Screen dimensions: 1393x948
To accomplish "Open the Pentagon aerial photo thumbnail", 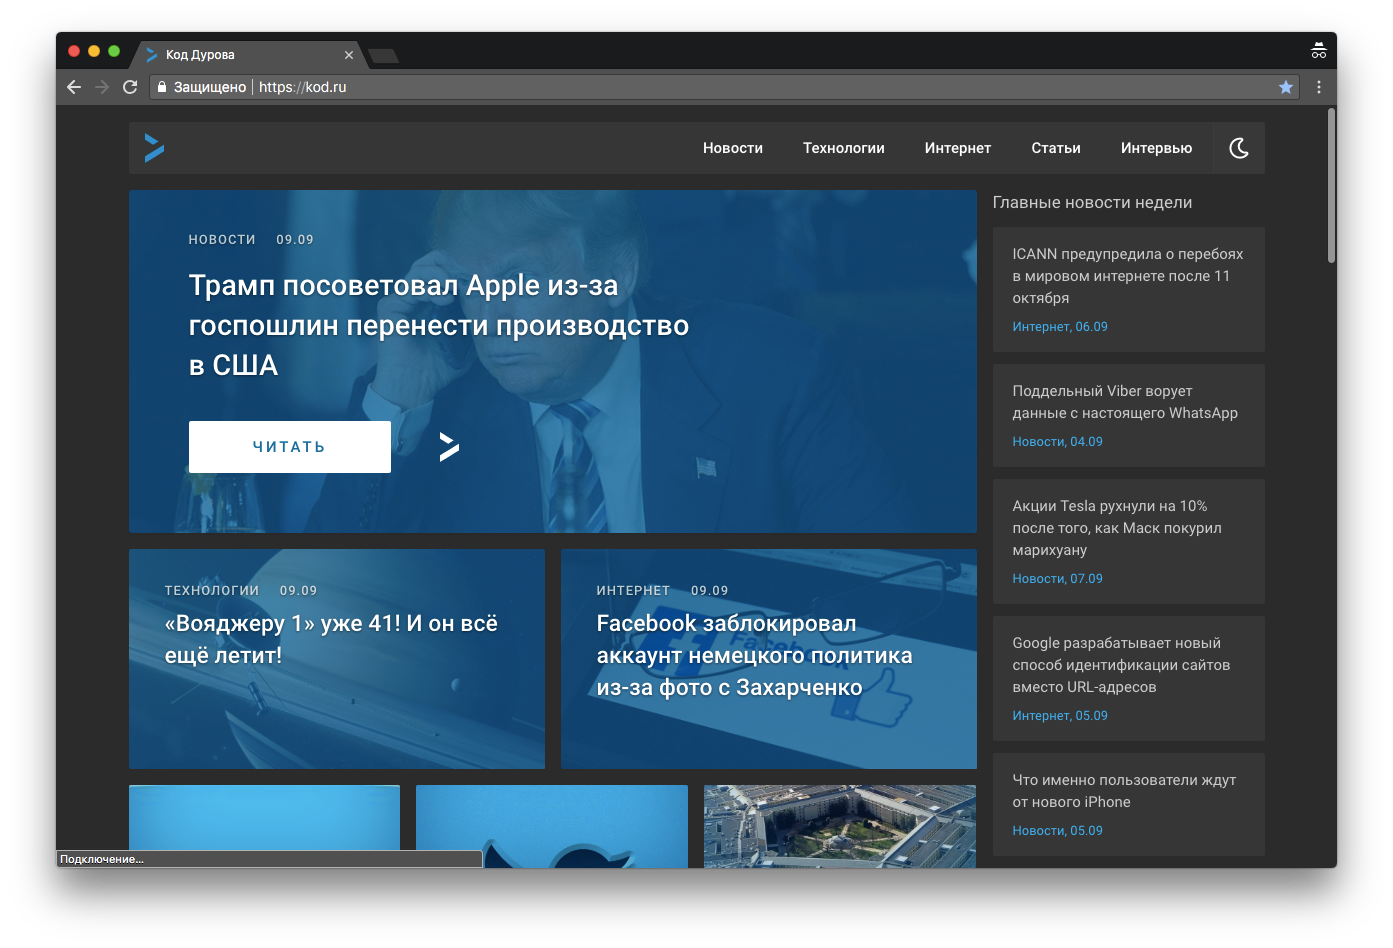I will pyautogui.click(x=840, y=826).
